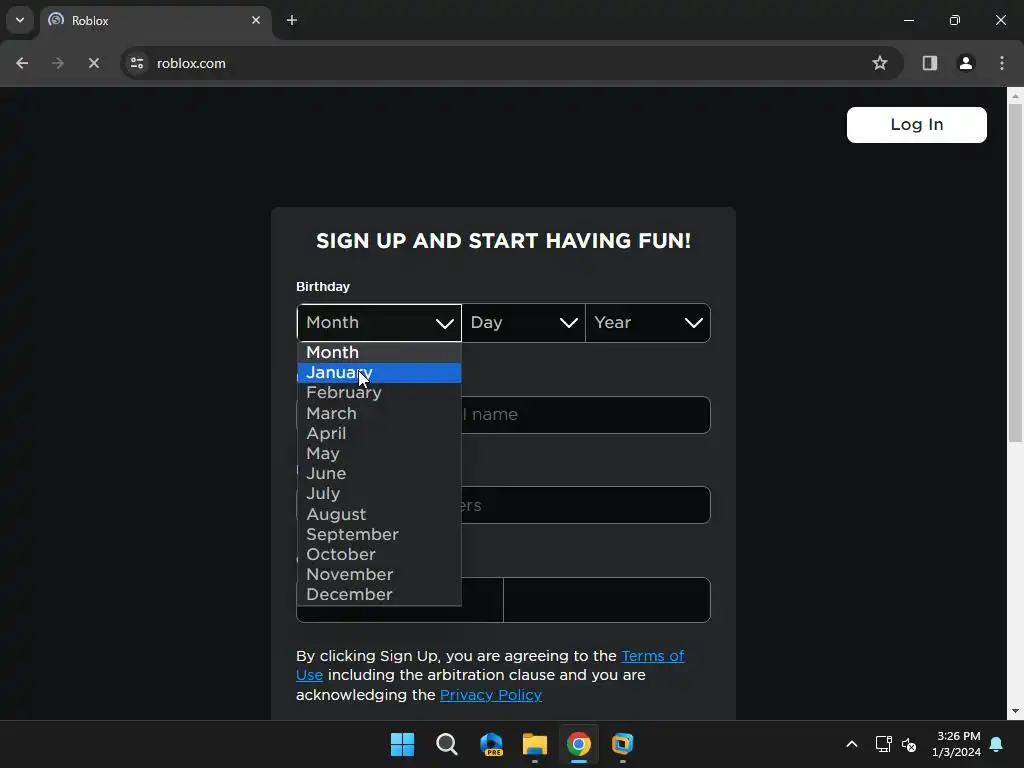Stop loading the page
The image size is (1024, 768).
(93, 63)
